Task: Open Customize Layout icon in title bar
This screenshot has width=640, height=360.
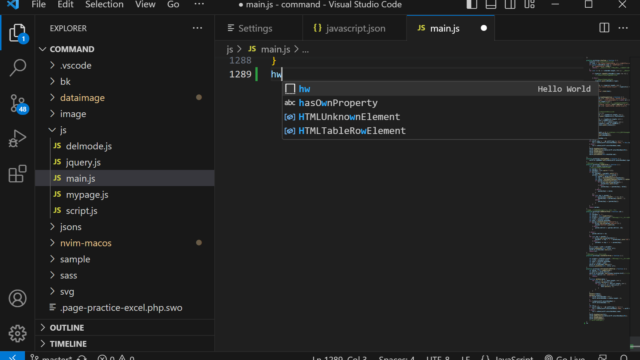Action: 529,4
